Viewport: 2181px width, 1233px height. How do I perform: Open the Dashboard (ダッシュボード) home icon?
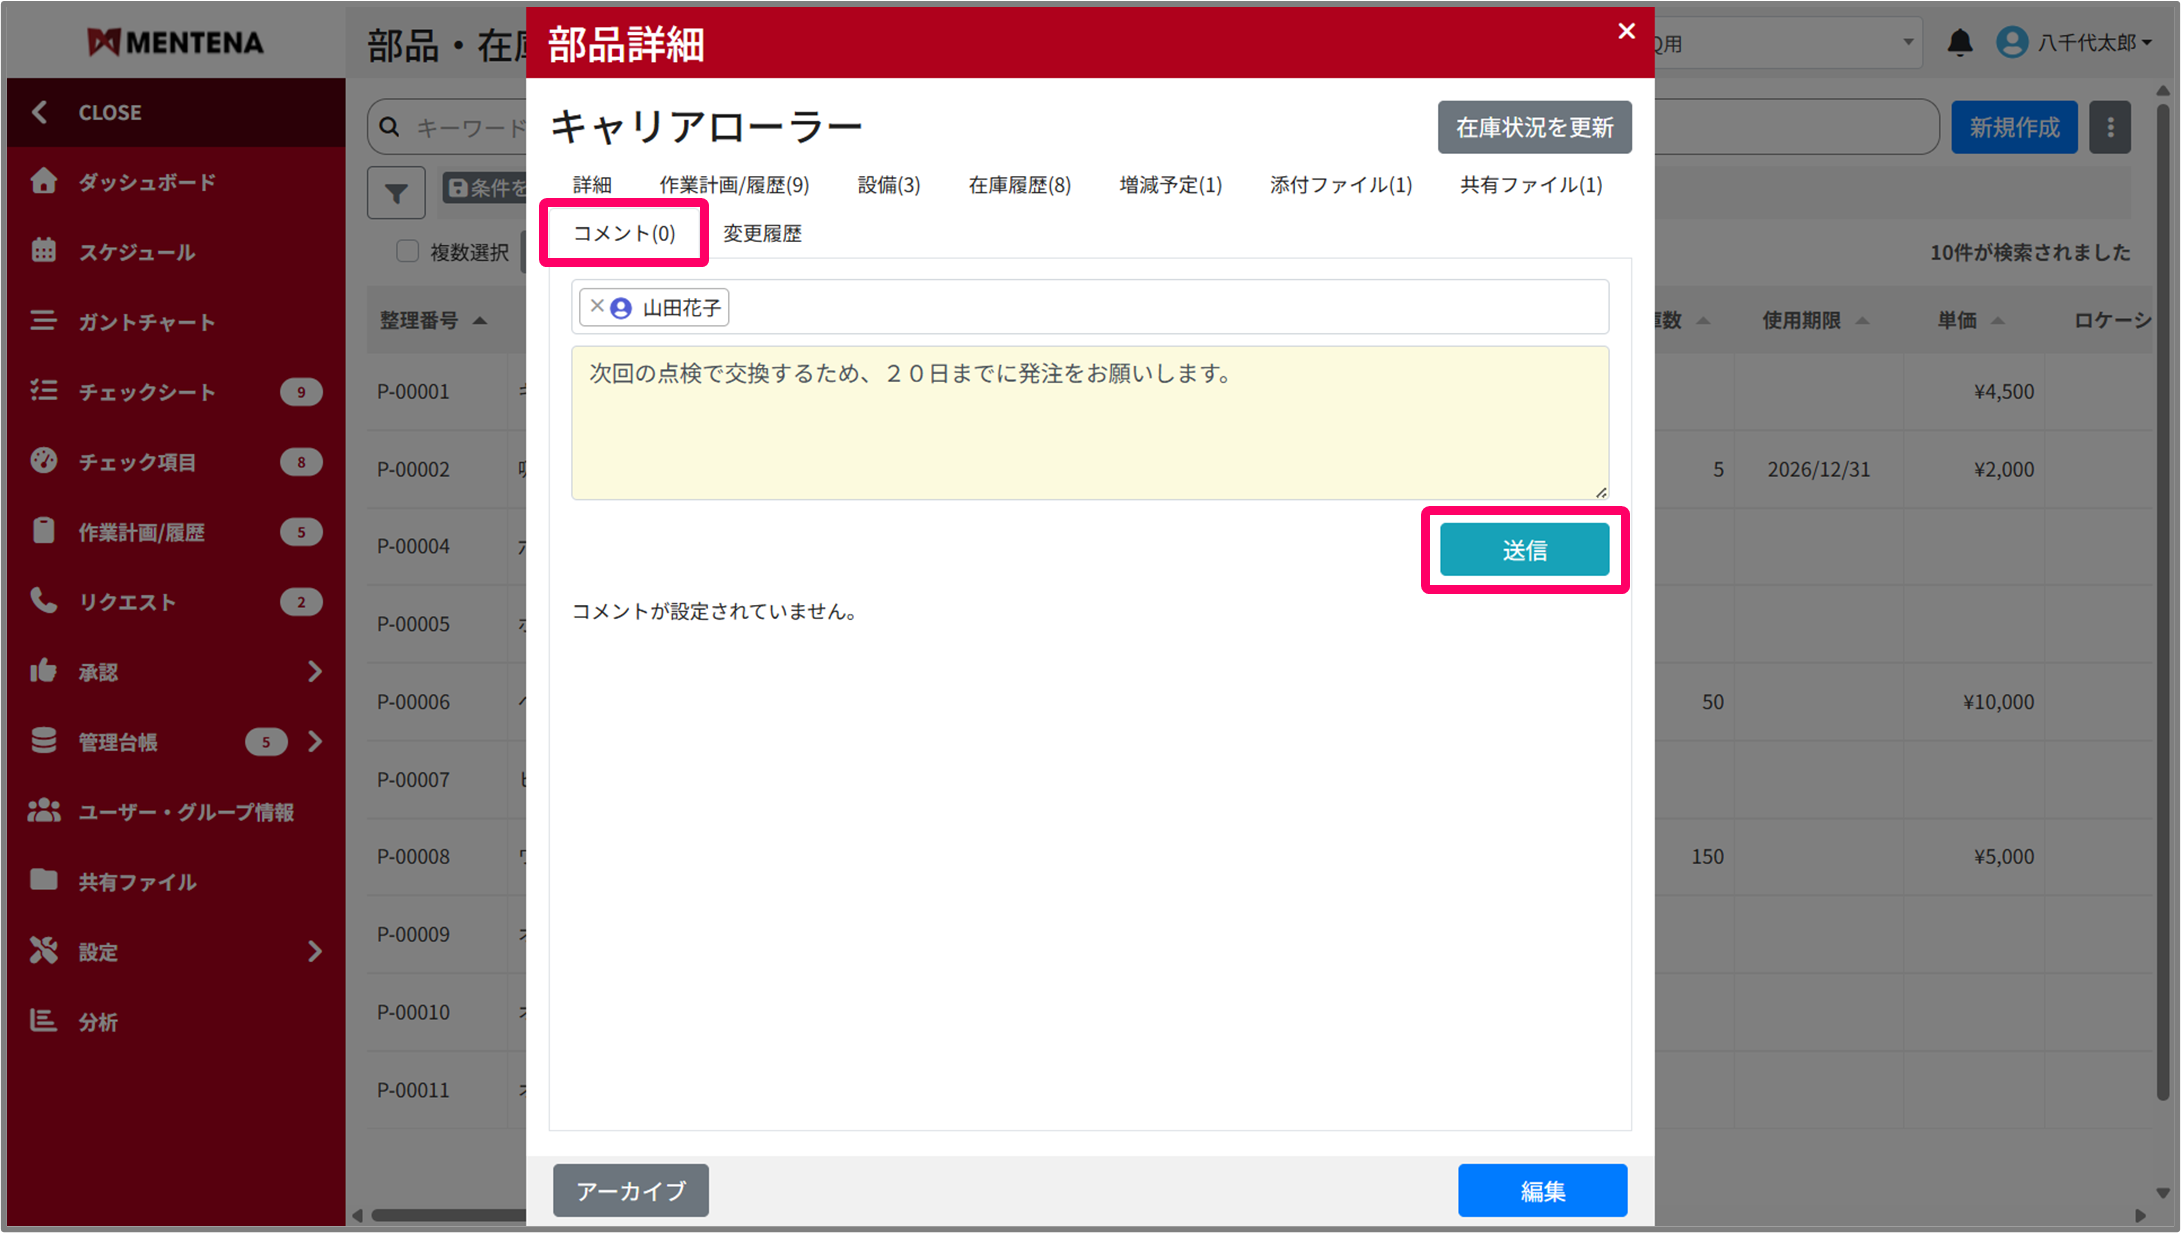(x=43, y=181)
